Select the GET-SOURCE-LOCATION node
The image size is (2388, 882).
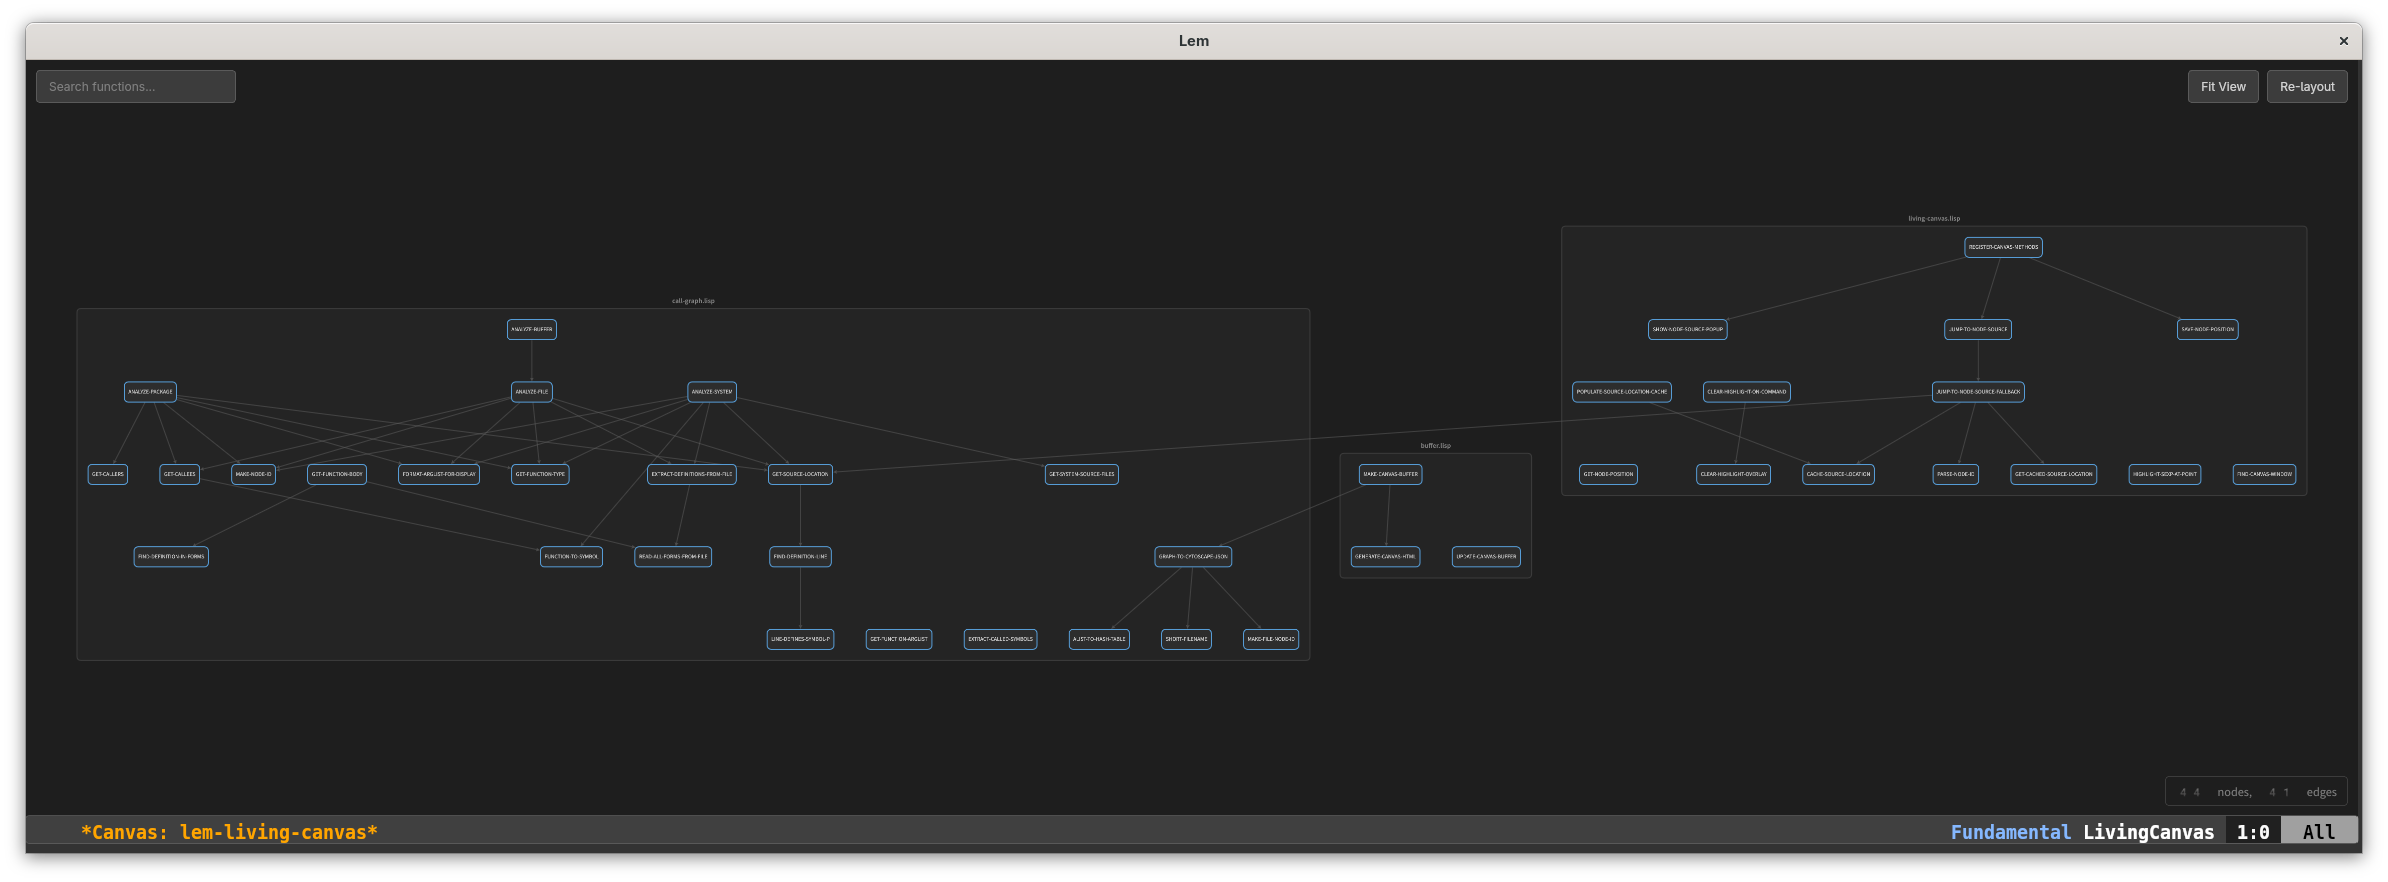(x=800, y=475)
